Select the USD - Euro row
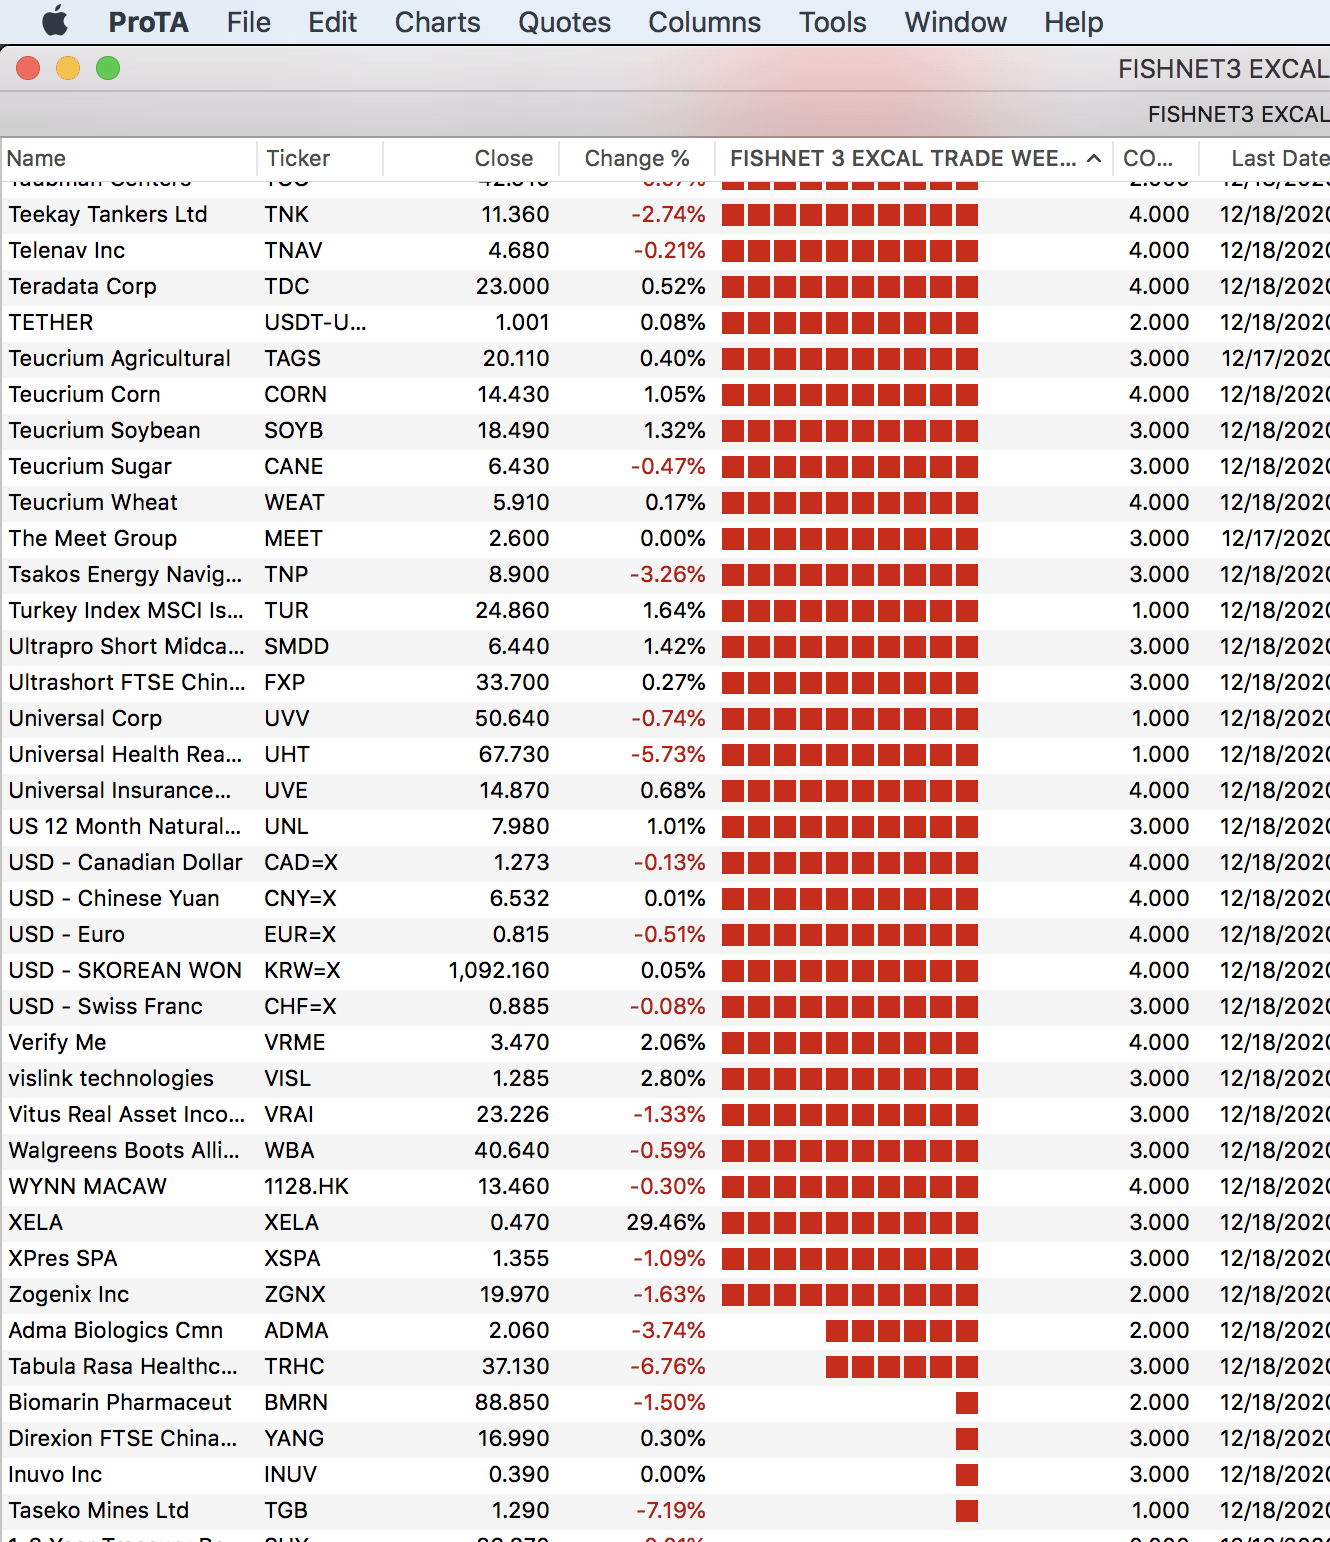 pyautogui.click(x=665, y=934)
